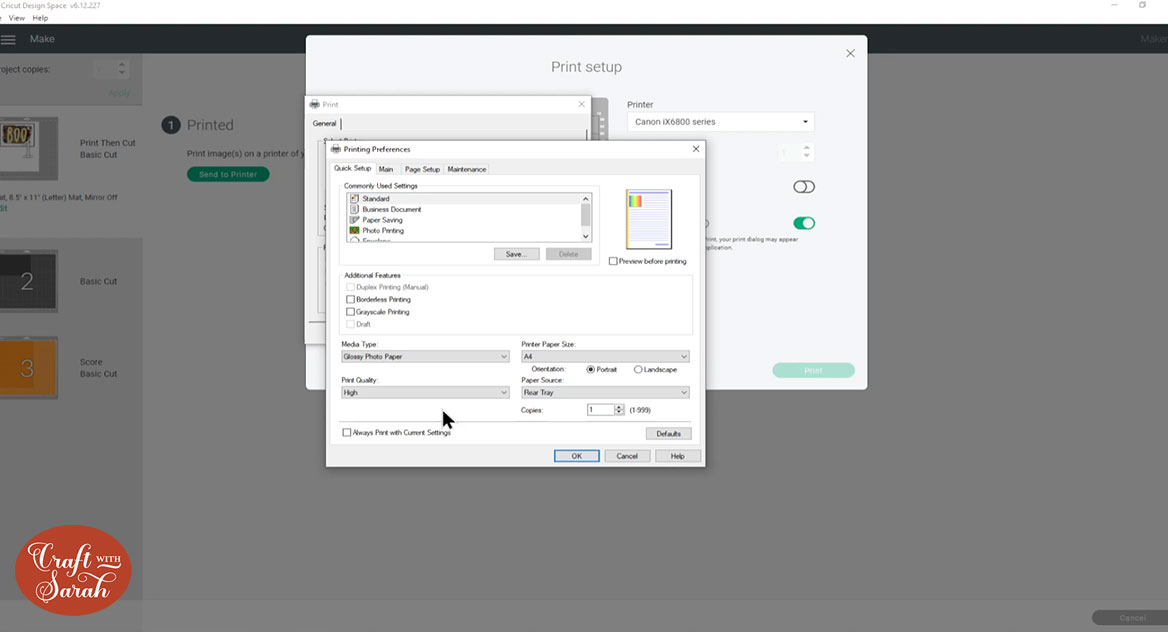Click the Save... button

516,254
